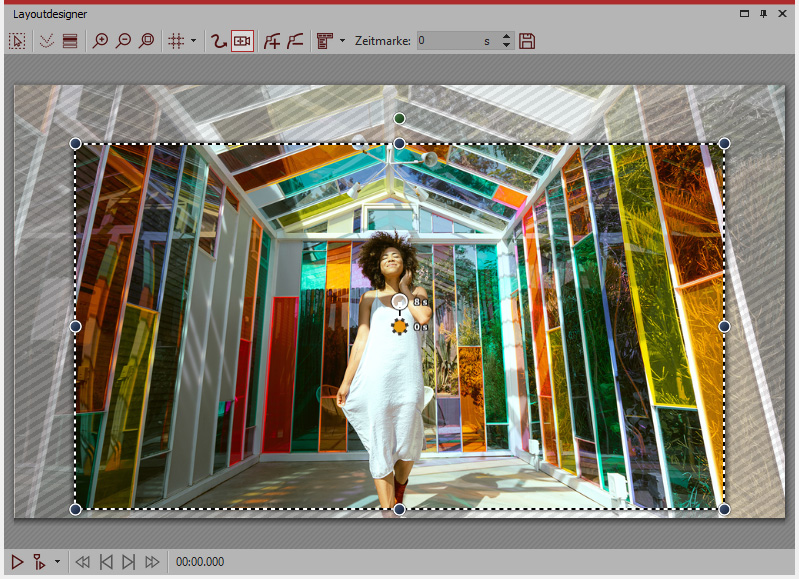799x579 pixels.
Task: Expand the alignment tool dropdown arrow
Action: point(342,41)
